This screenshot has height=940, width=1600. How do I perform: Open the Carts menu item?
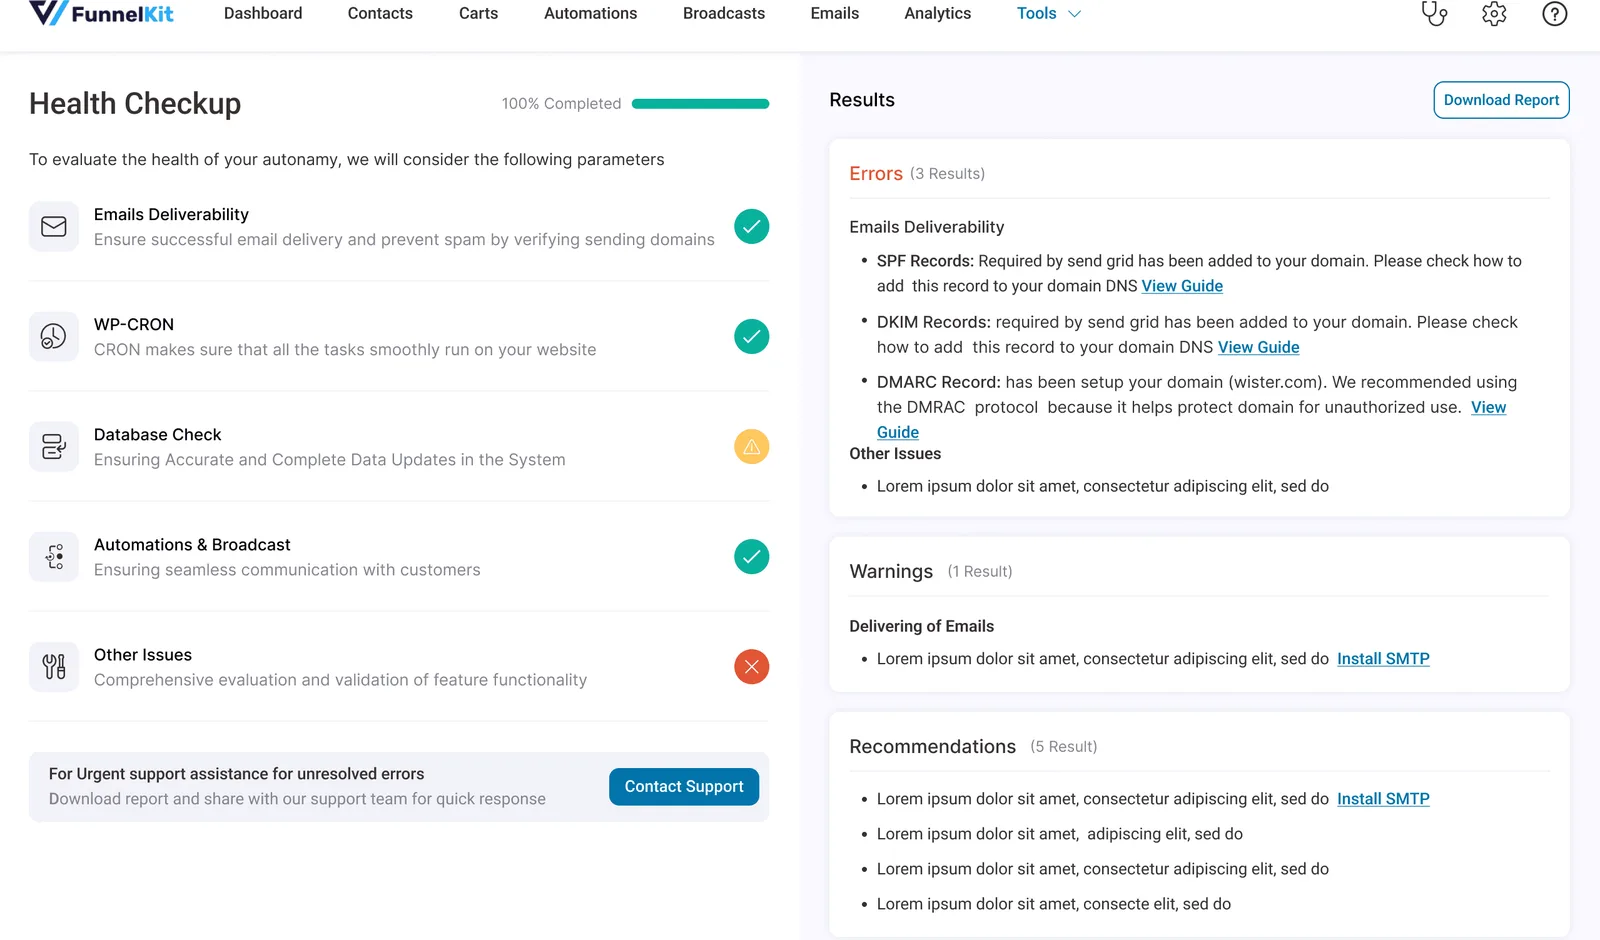(x=478, y=13)
